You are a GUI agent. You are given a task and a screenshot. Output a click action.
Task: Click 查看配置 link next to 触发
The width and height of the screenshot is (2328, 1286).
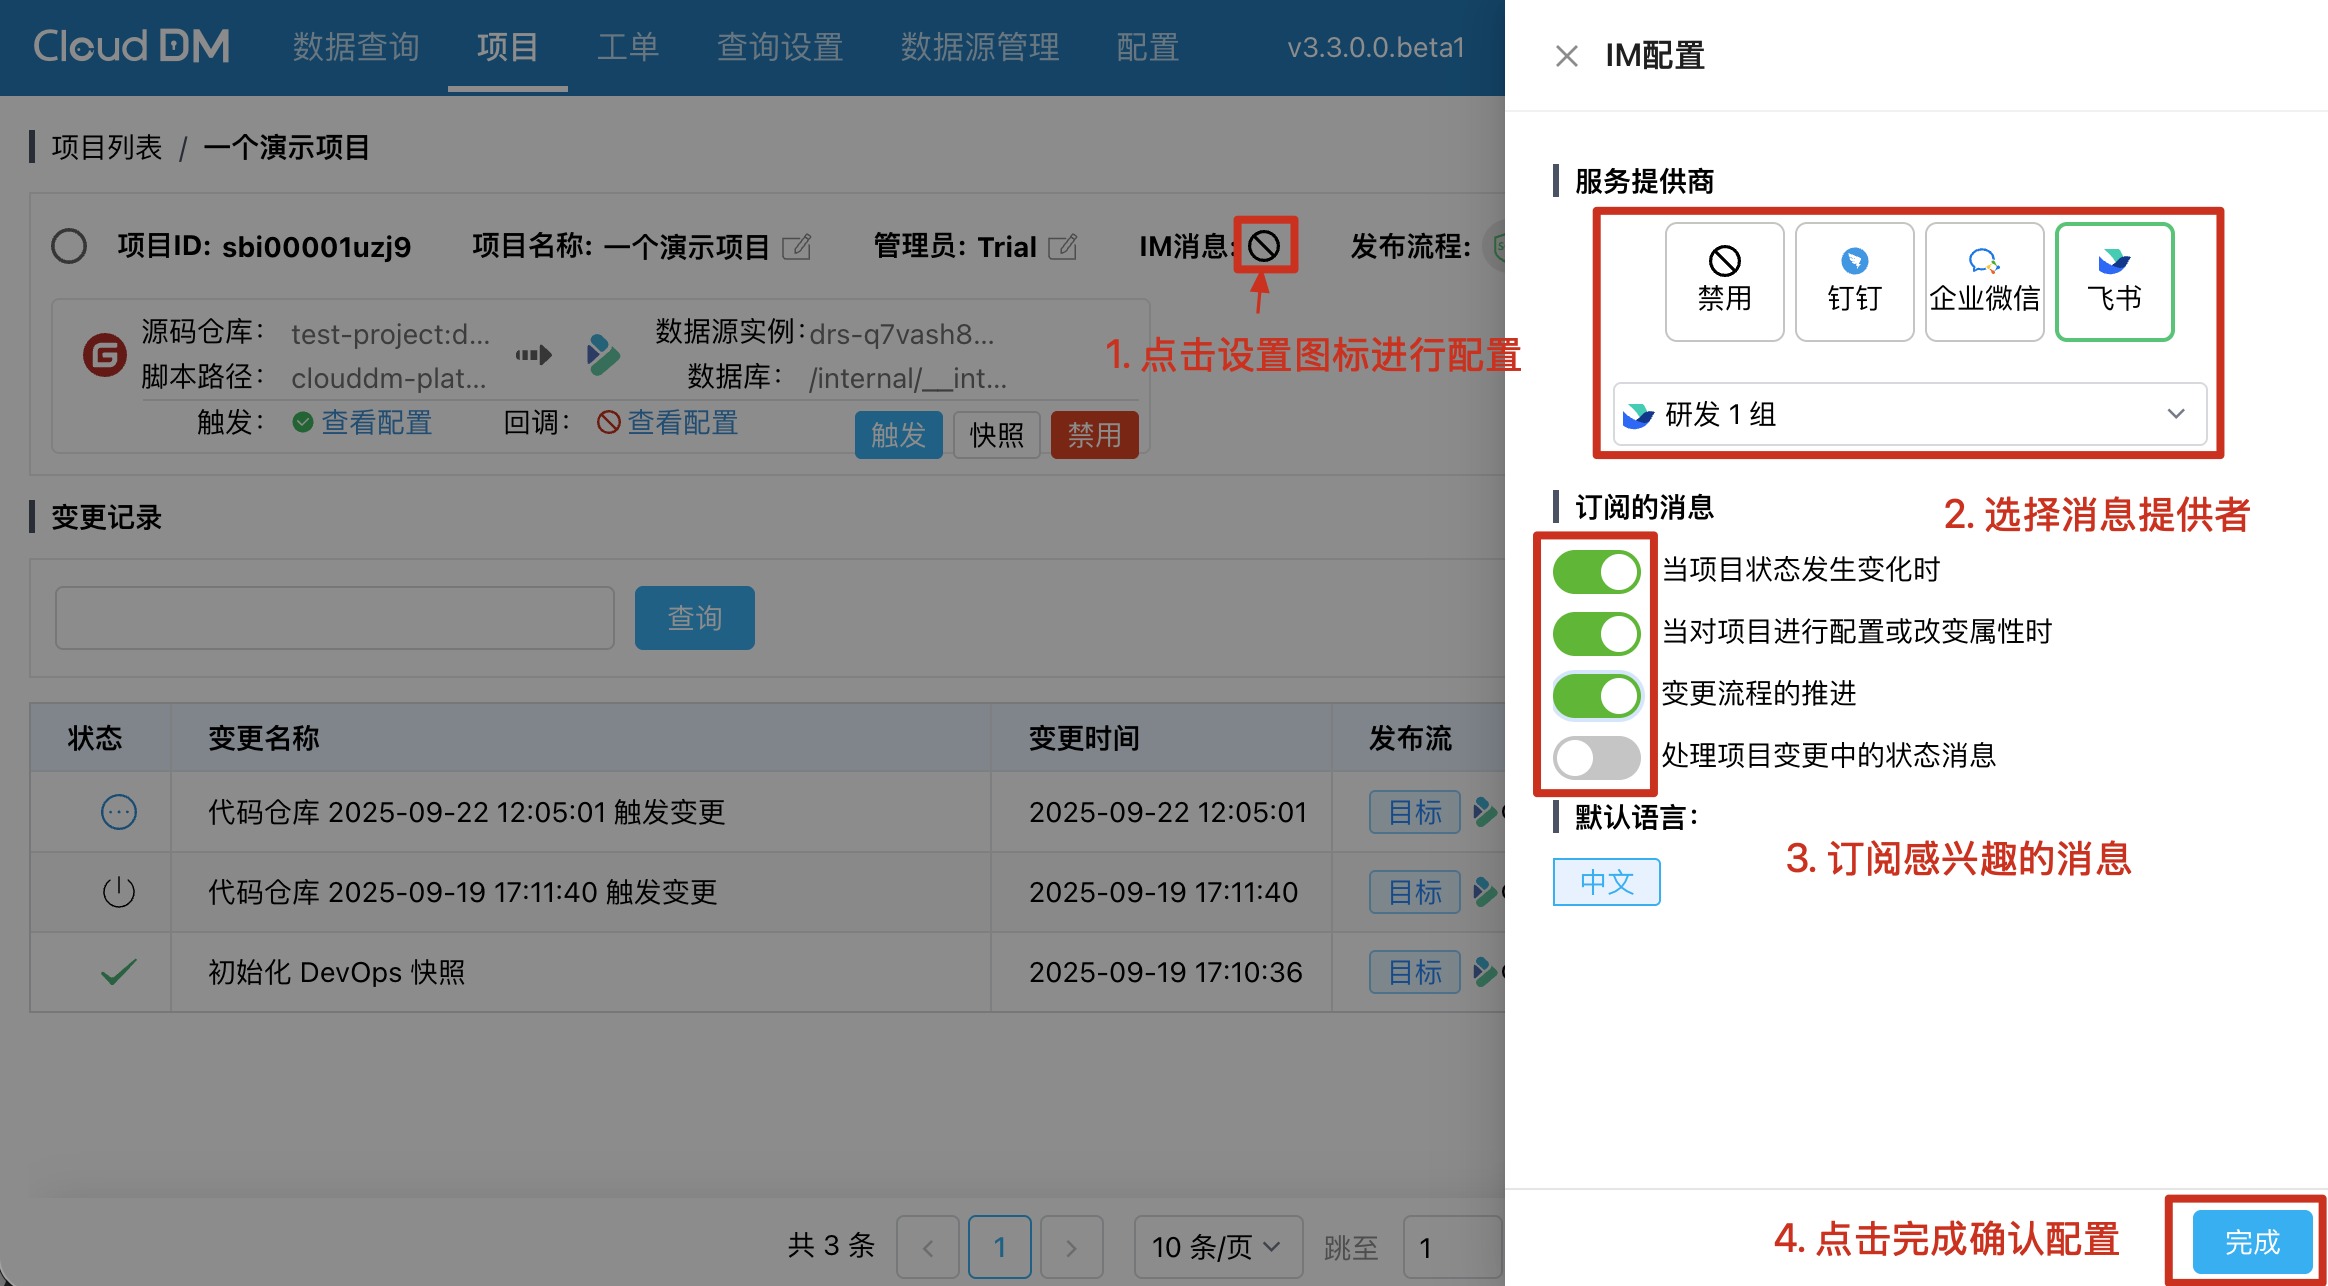376,422
